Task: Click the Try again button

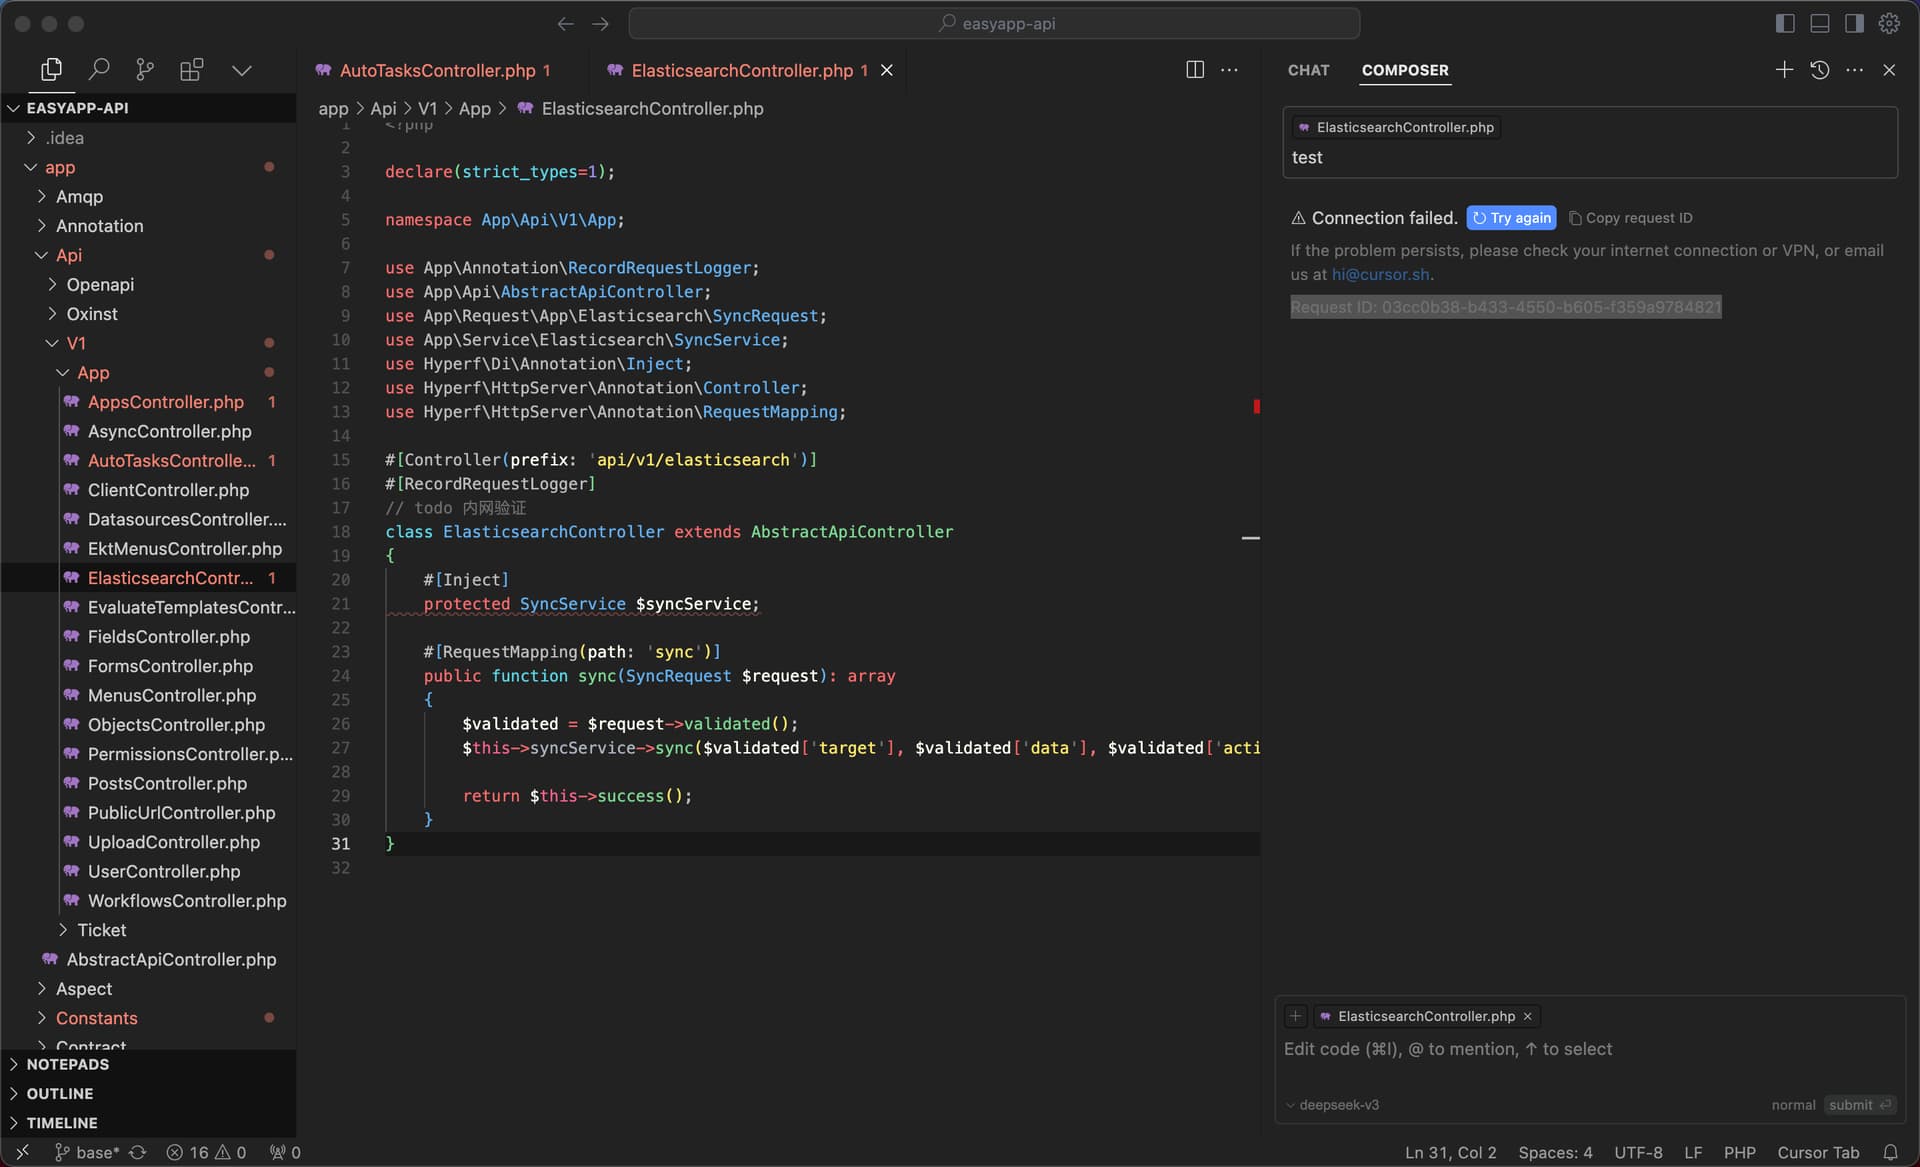Action: coord(1511,218)
